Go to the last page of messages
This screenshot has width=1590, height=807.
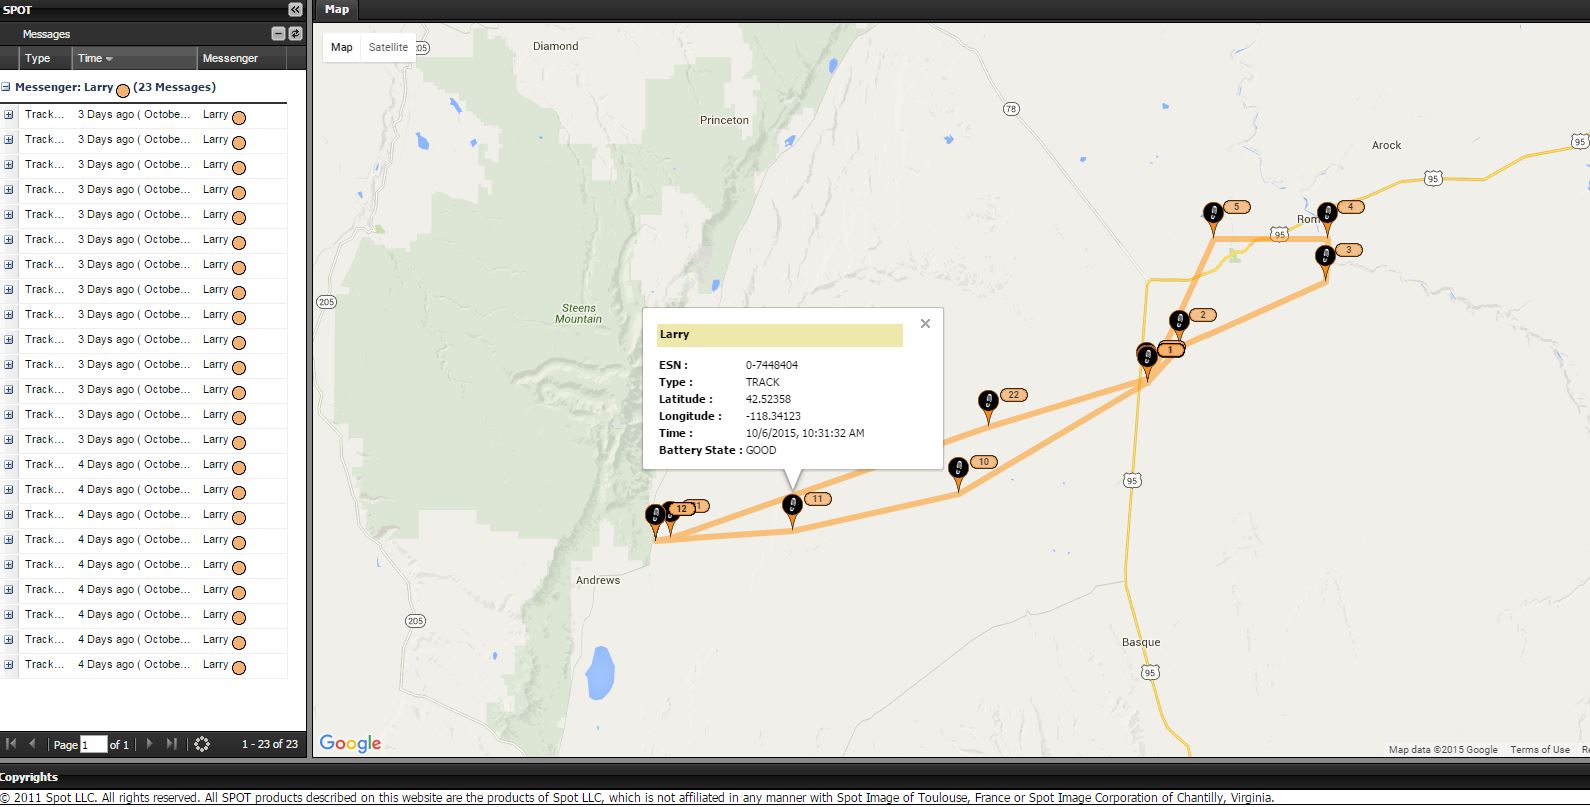point(171,744)
